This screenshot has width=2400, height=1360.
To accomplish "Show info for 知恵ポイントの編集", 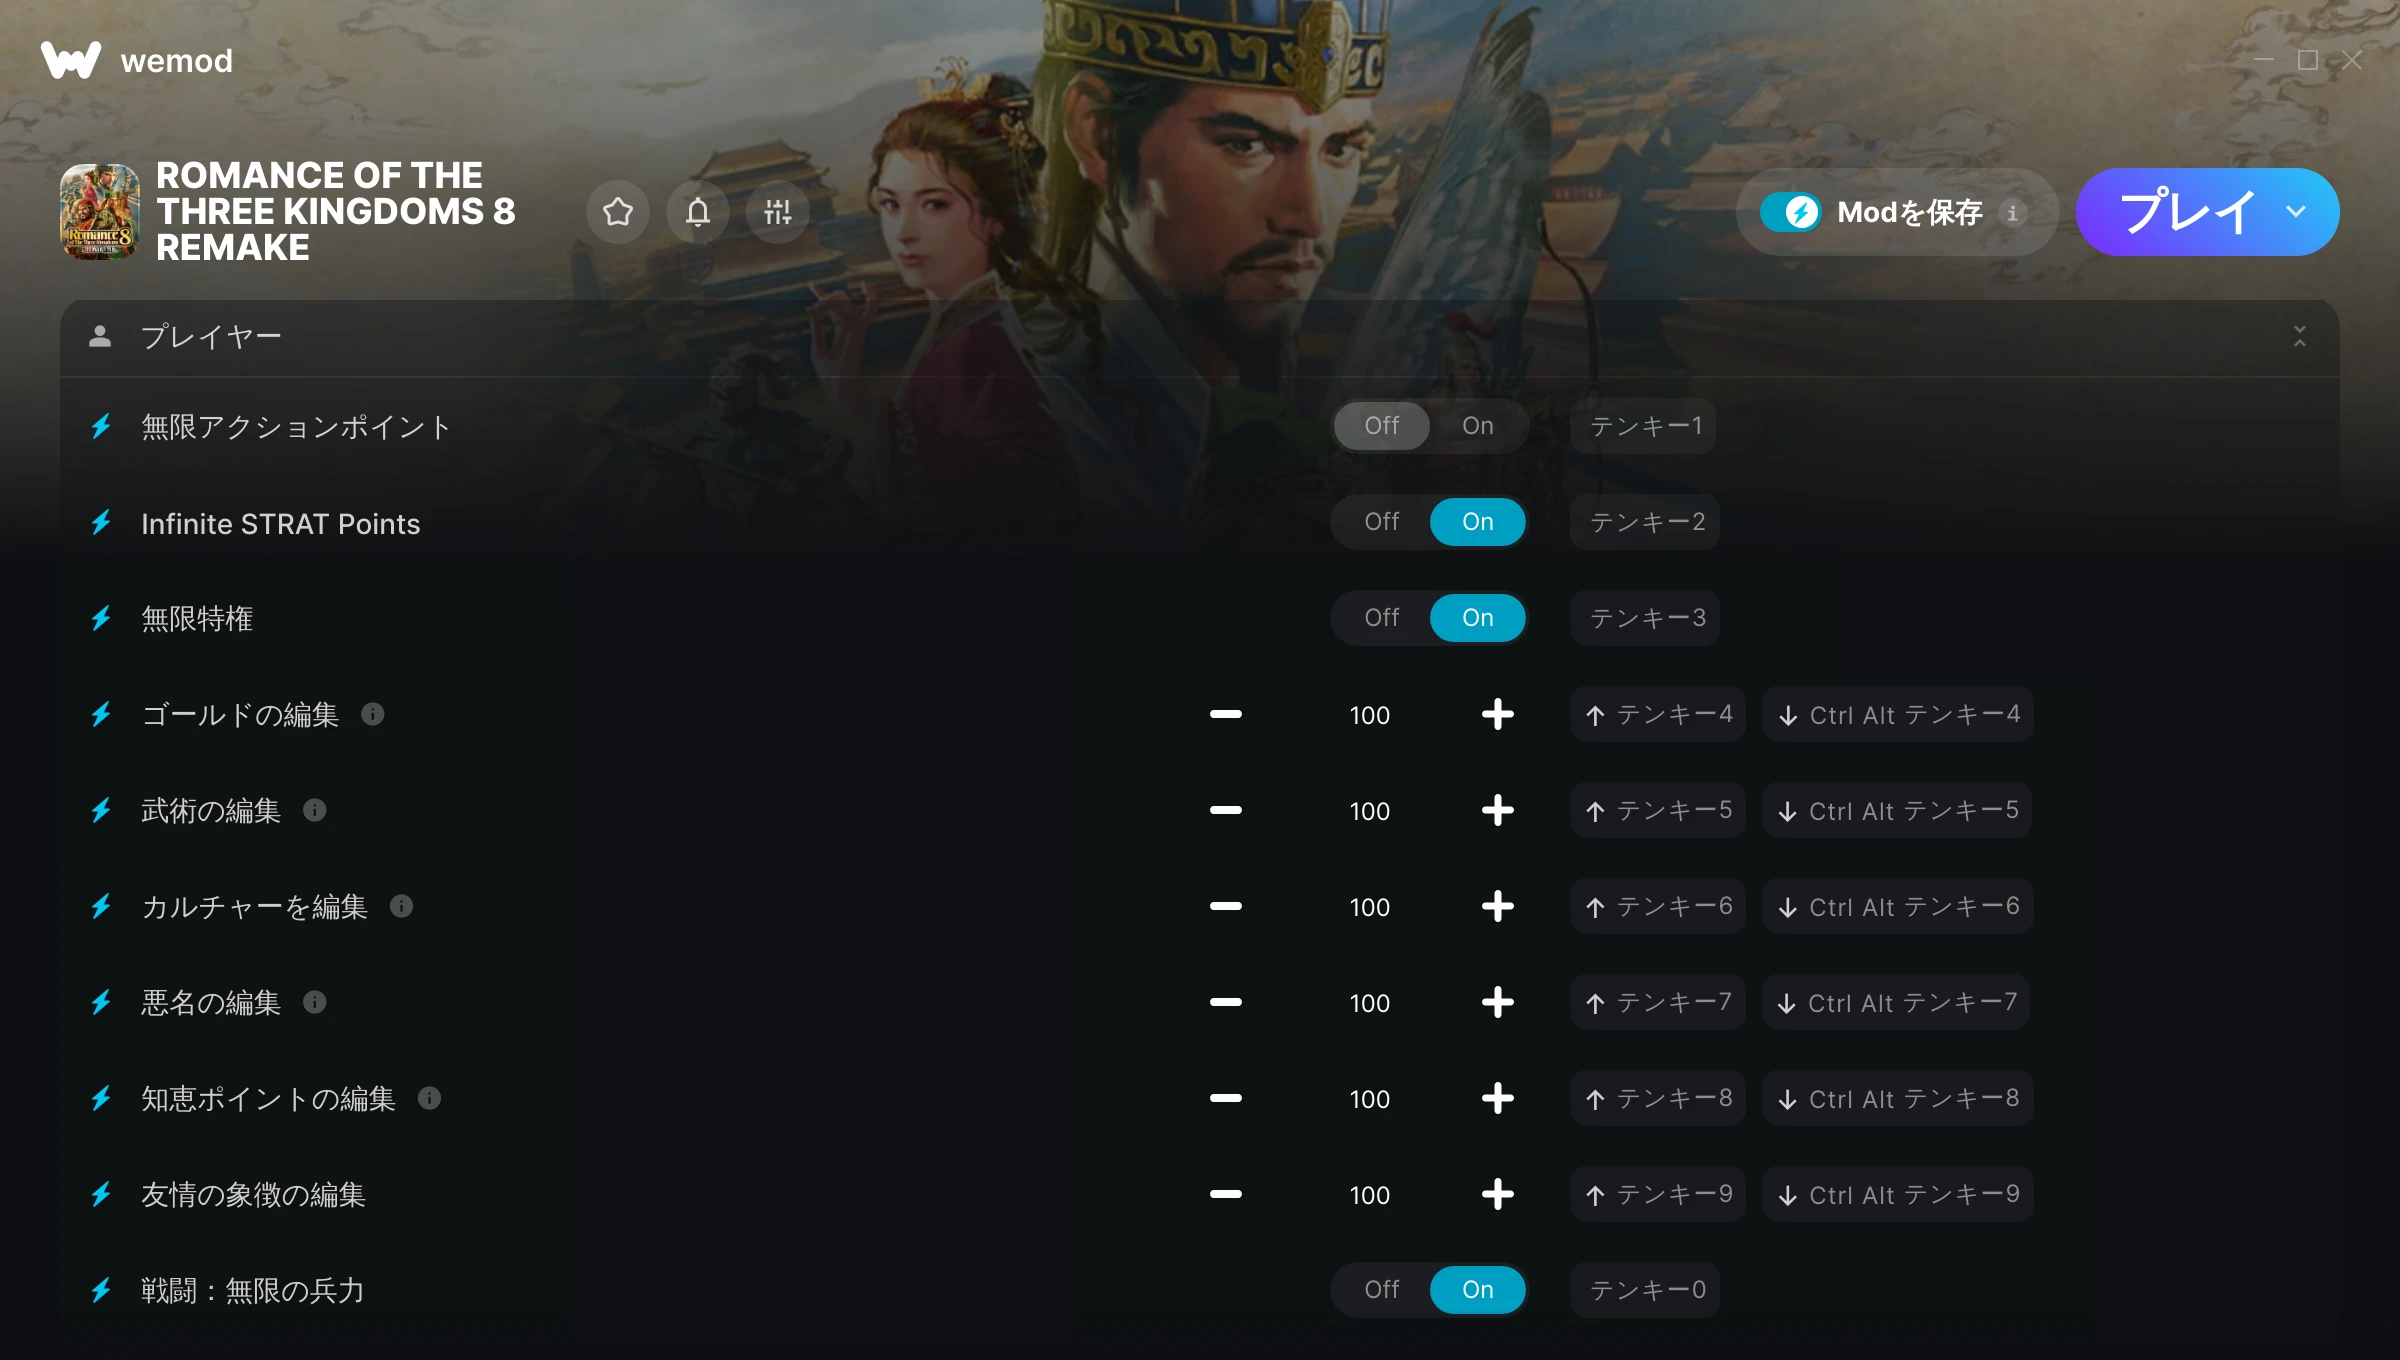I will click(430, 1098).
